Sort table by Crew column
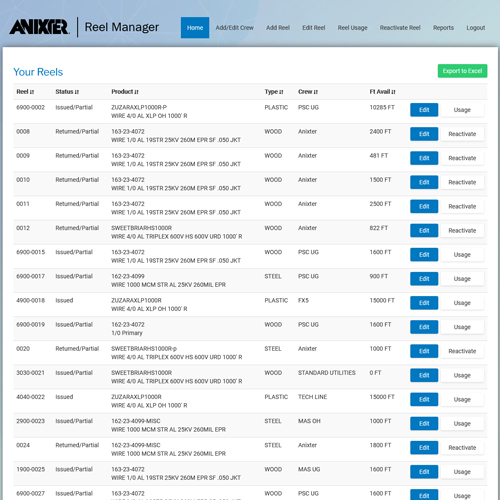The height and width of the screenshot is (500, 500). pyautogui.click(x=308, y=92)
